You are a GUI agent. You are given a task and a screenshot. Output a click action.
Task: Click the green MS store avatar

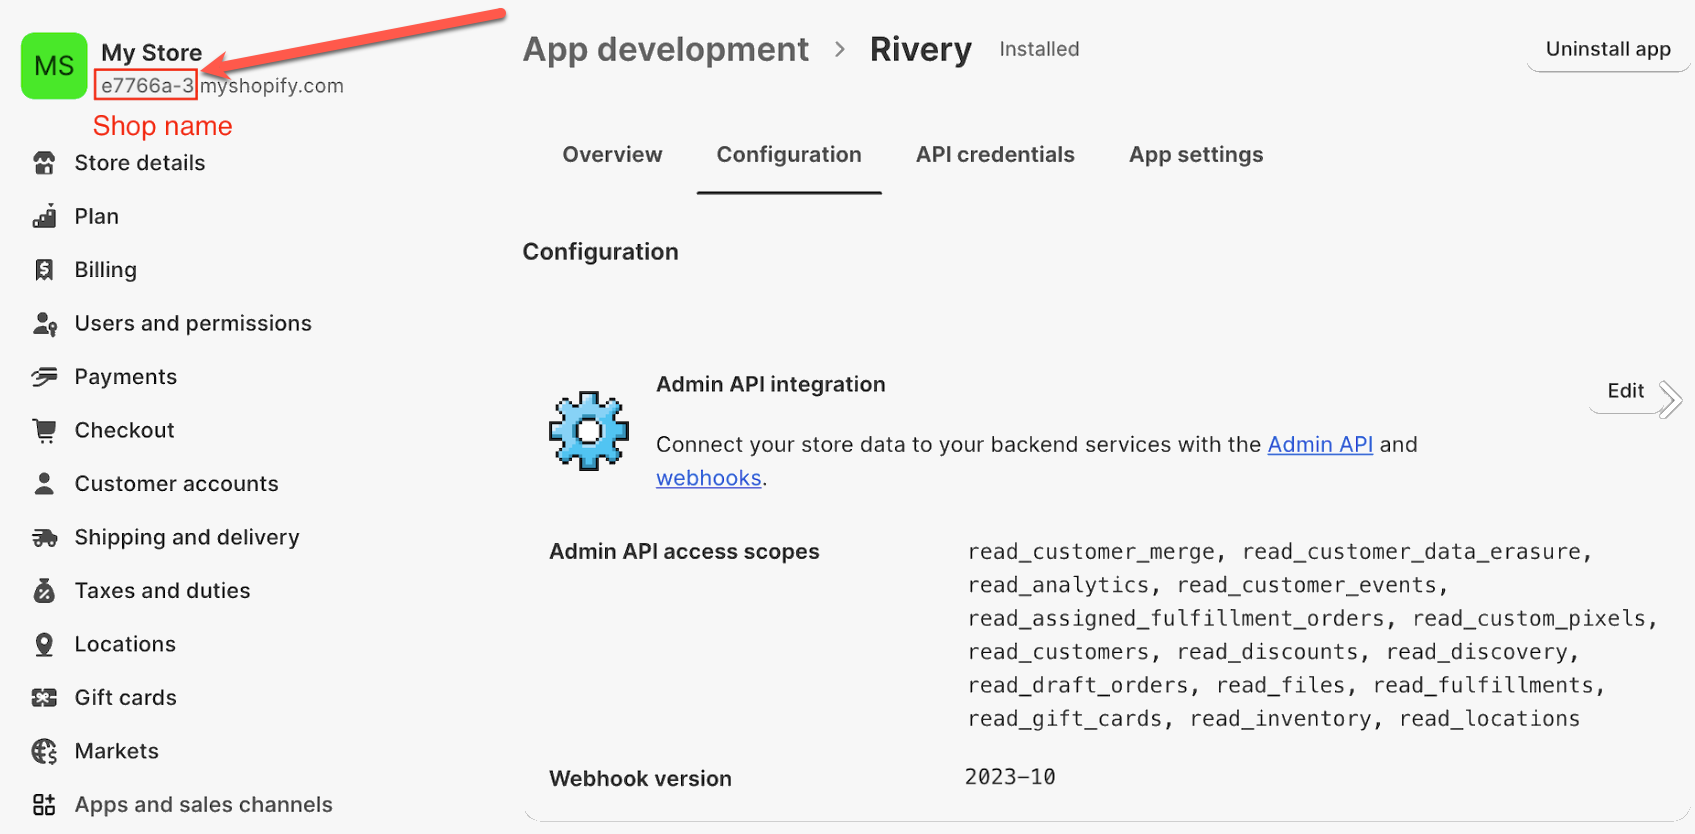click(54, 66)
